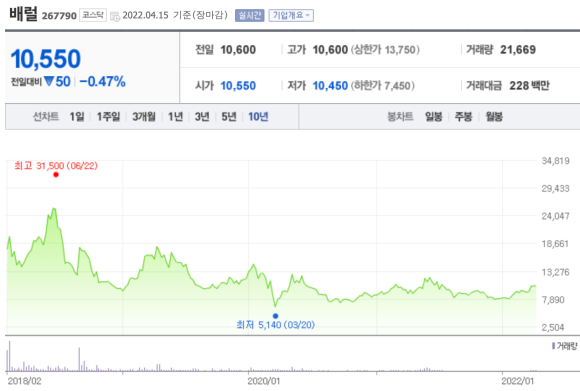Click the 코스닥 market badge
The image size is (580, 391).
93,16
